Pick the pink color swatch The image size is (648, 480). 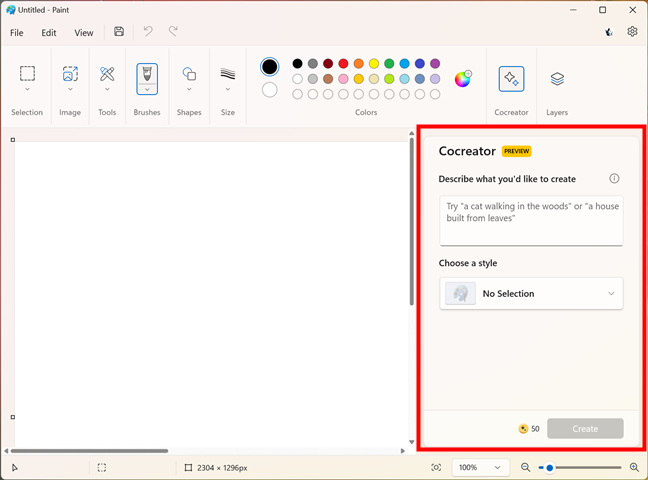[x=343, y=79]
